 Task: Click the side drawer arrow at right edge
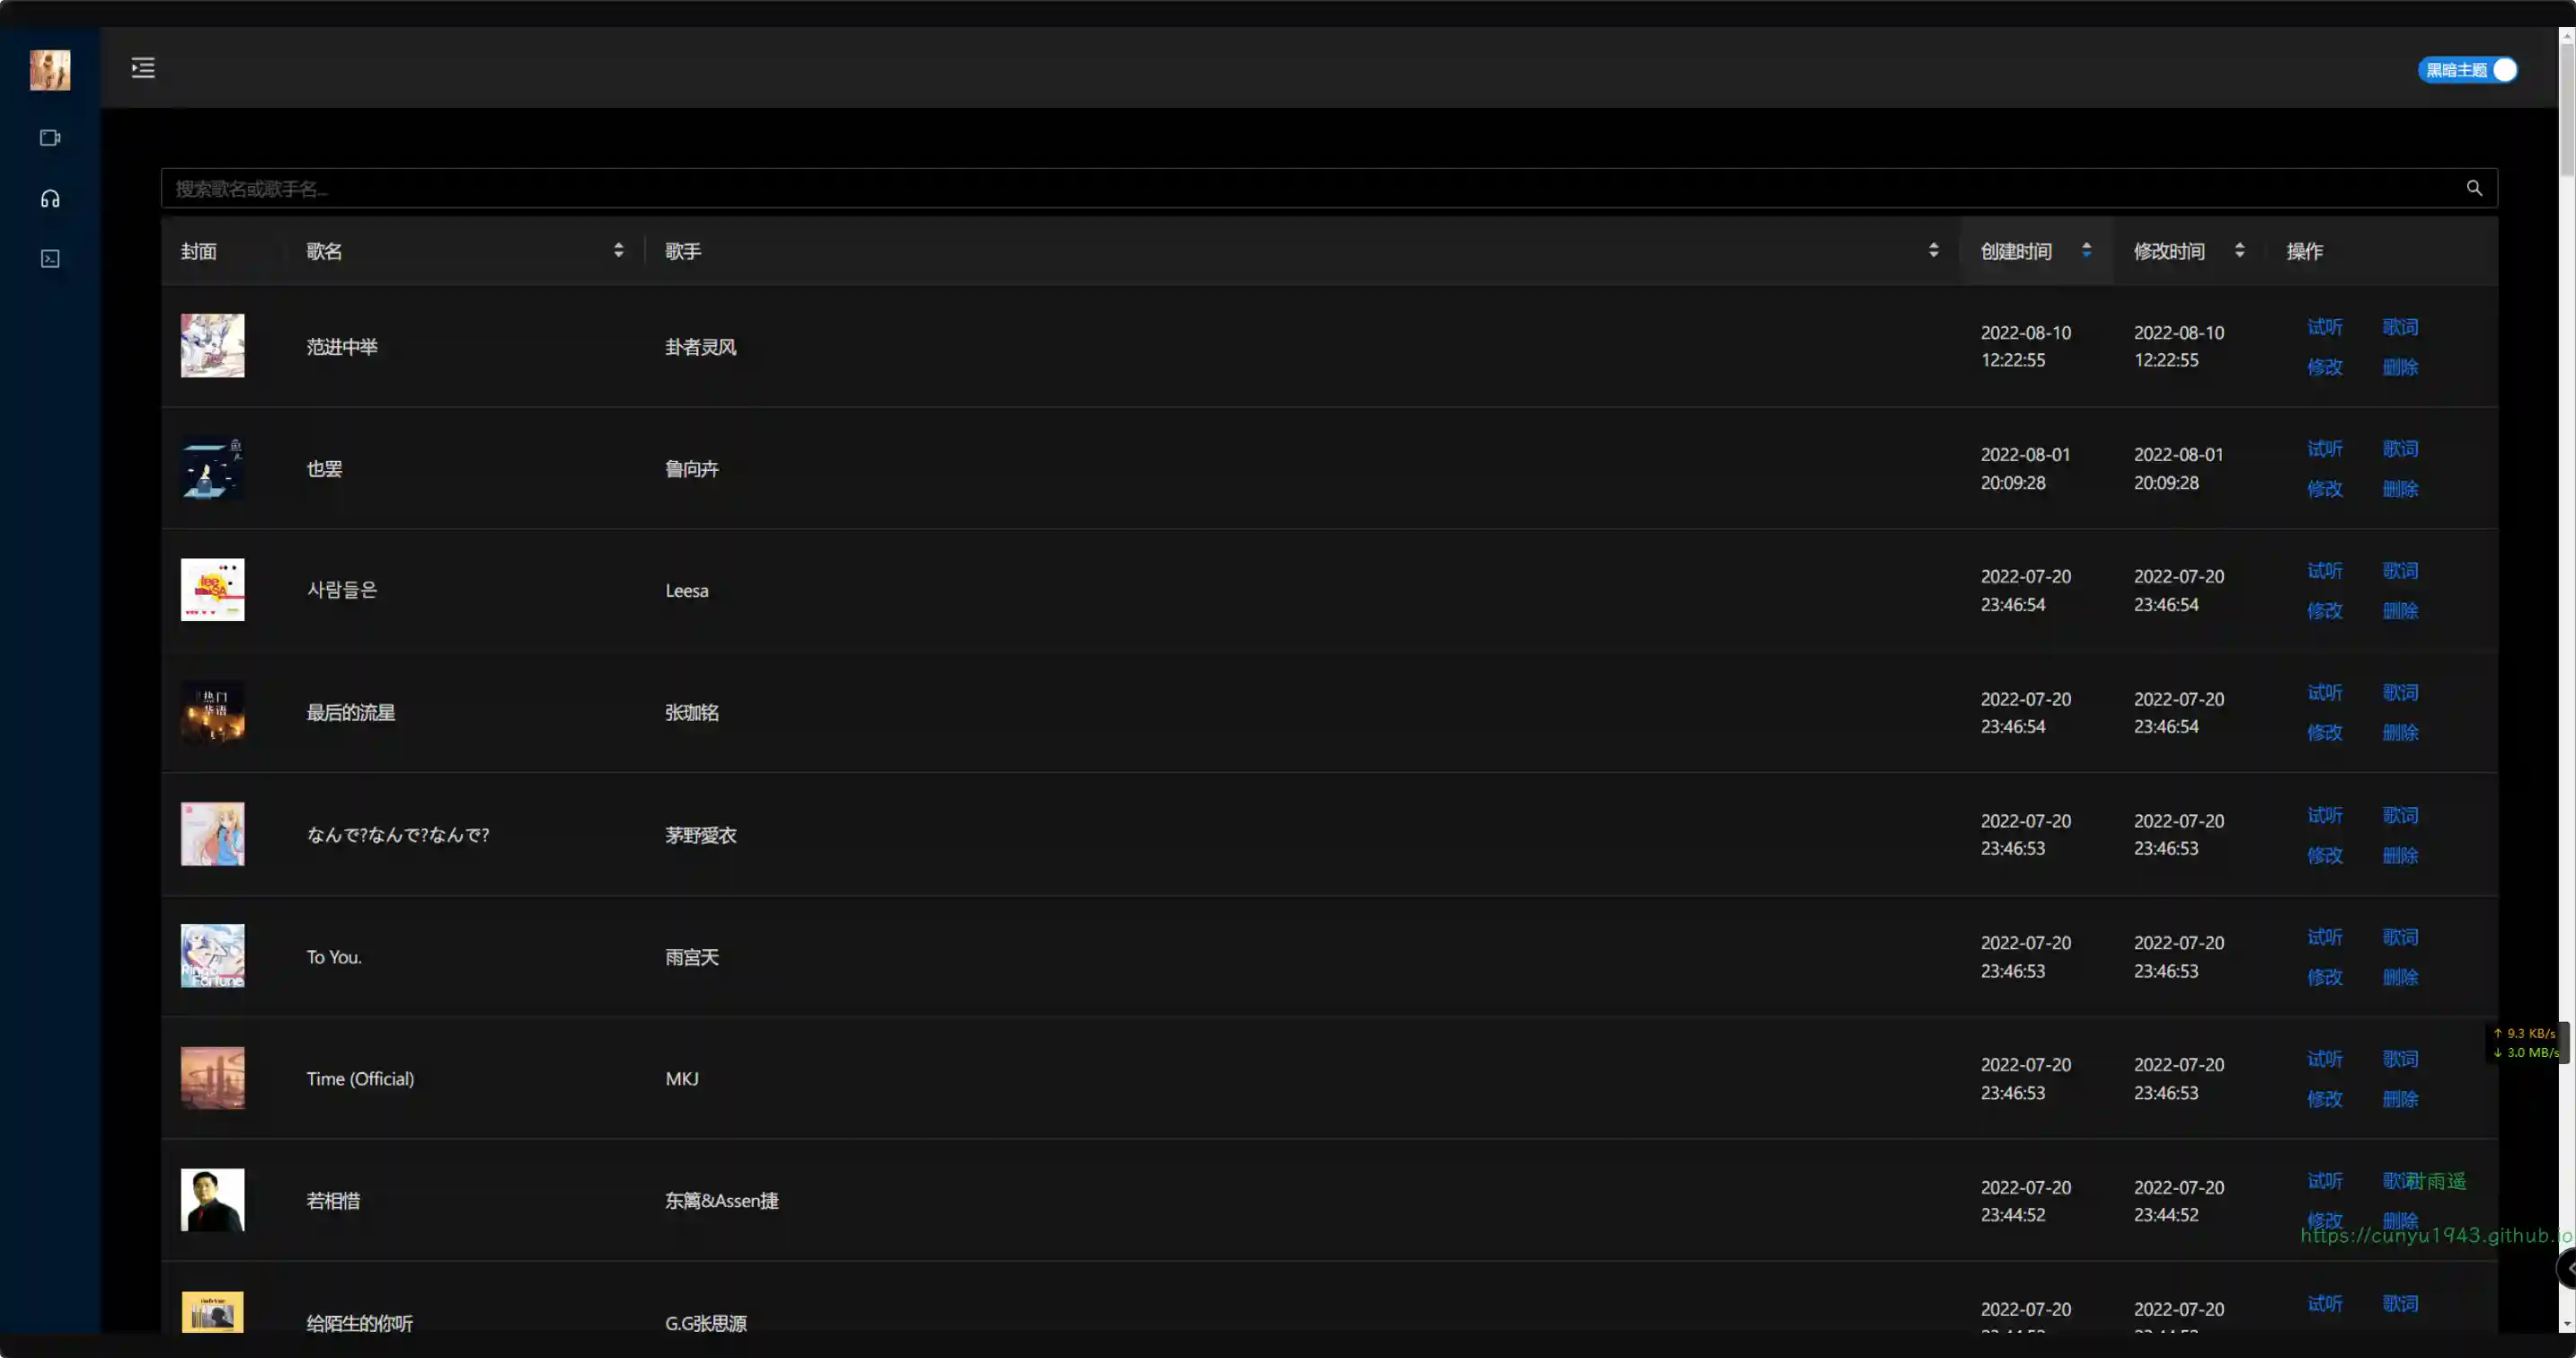tap(2567, 1268)
